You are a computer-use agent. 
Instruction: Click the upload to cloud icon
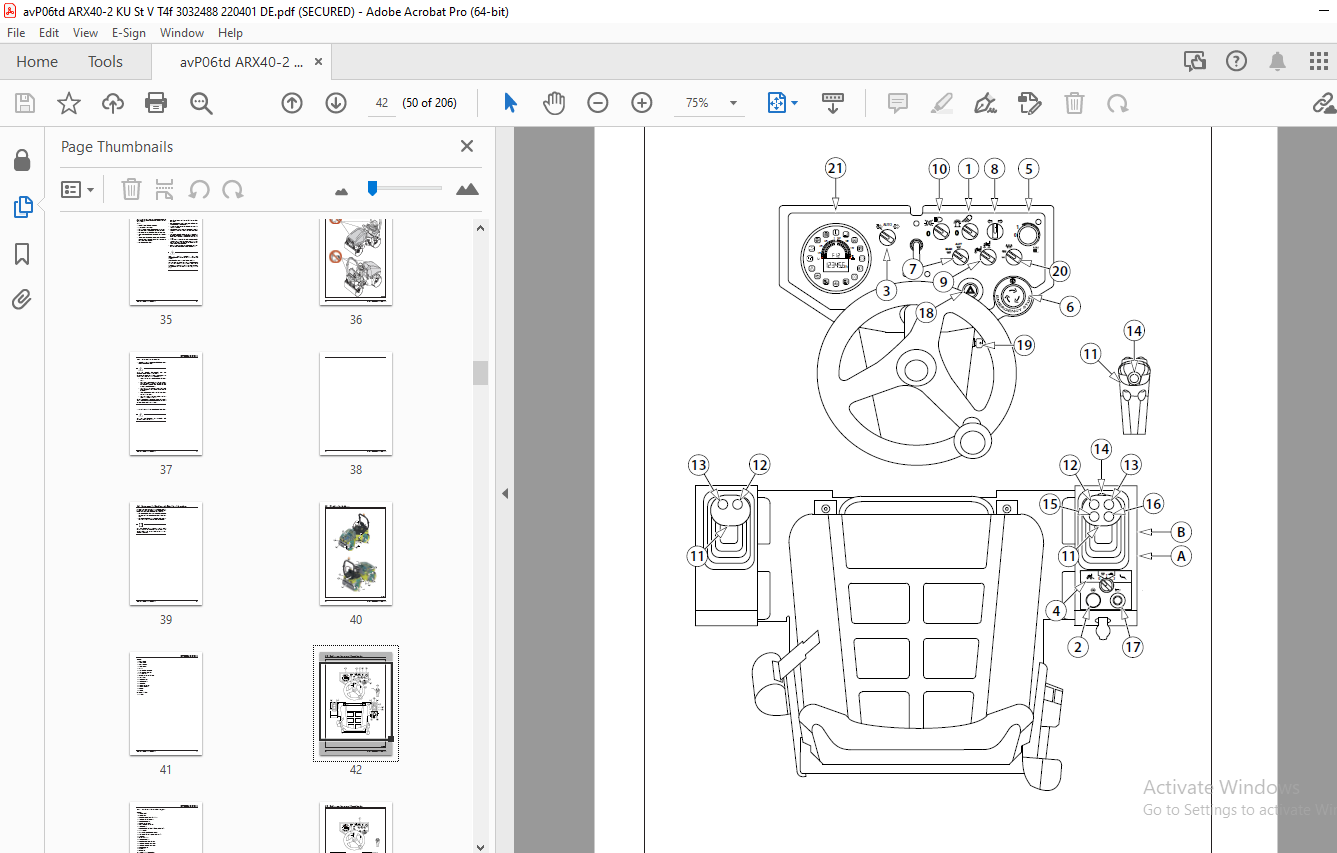point(113,103)
